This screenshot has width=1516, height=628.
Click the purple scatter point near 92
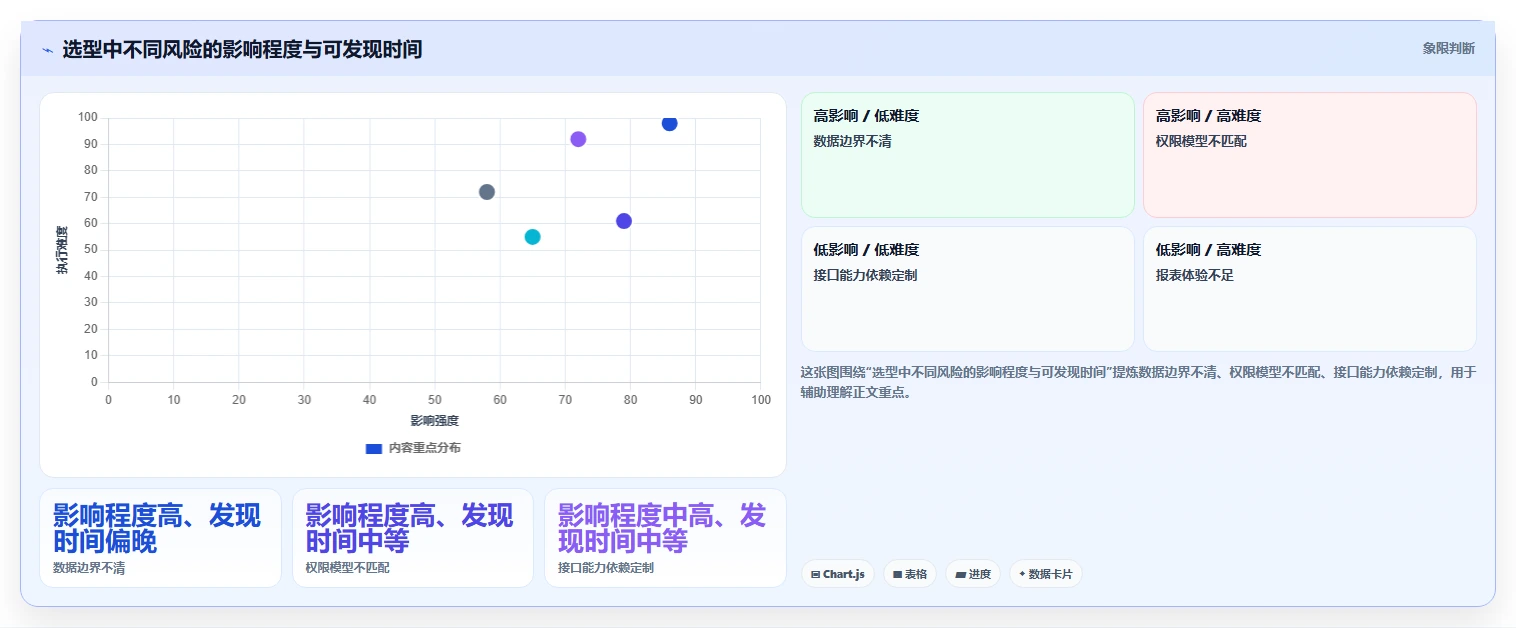tap(578, 139)
